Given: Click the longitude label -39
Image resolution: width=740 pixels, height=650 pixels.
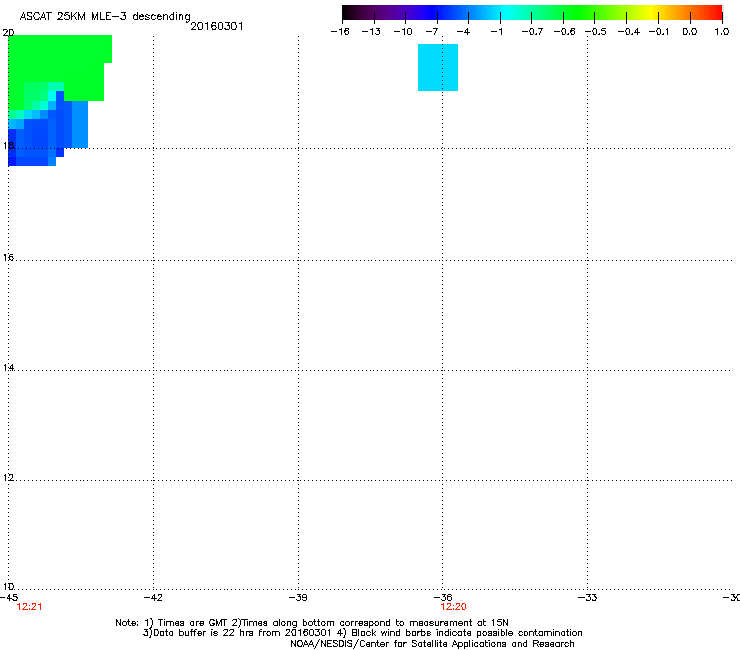Looking at the screenshot, I should click(298, 598).
